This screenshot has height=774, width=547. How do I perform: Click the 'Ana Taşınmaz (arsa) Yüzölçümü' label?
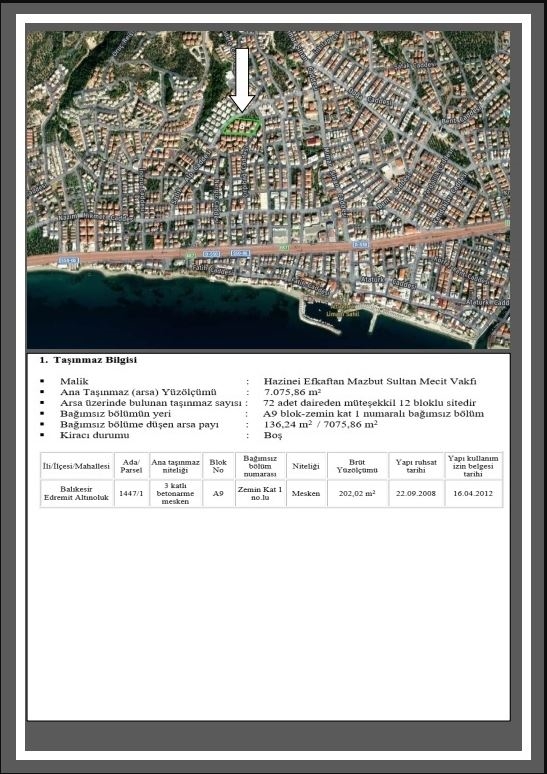pyautogui.click(x=138, y=392)
